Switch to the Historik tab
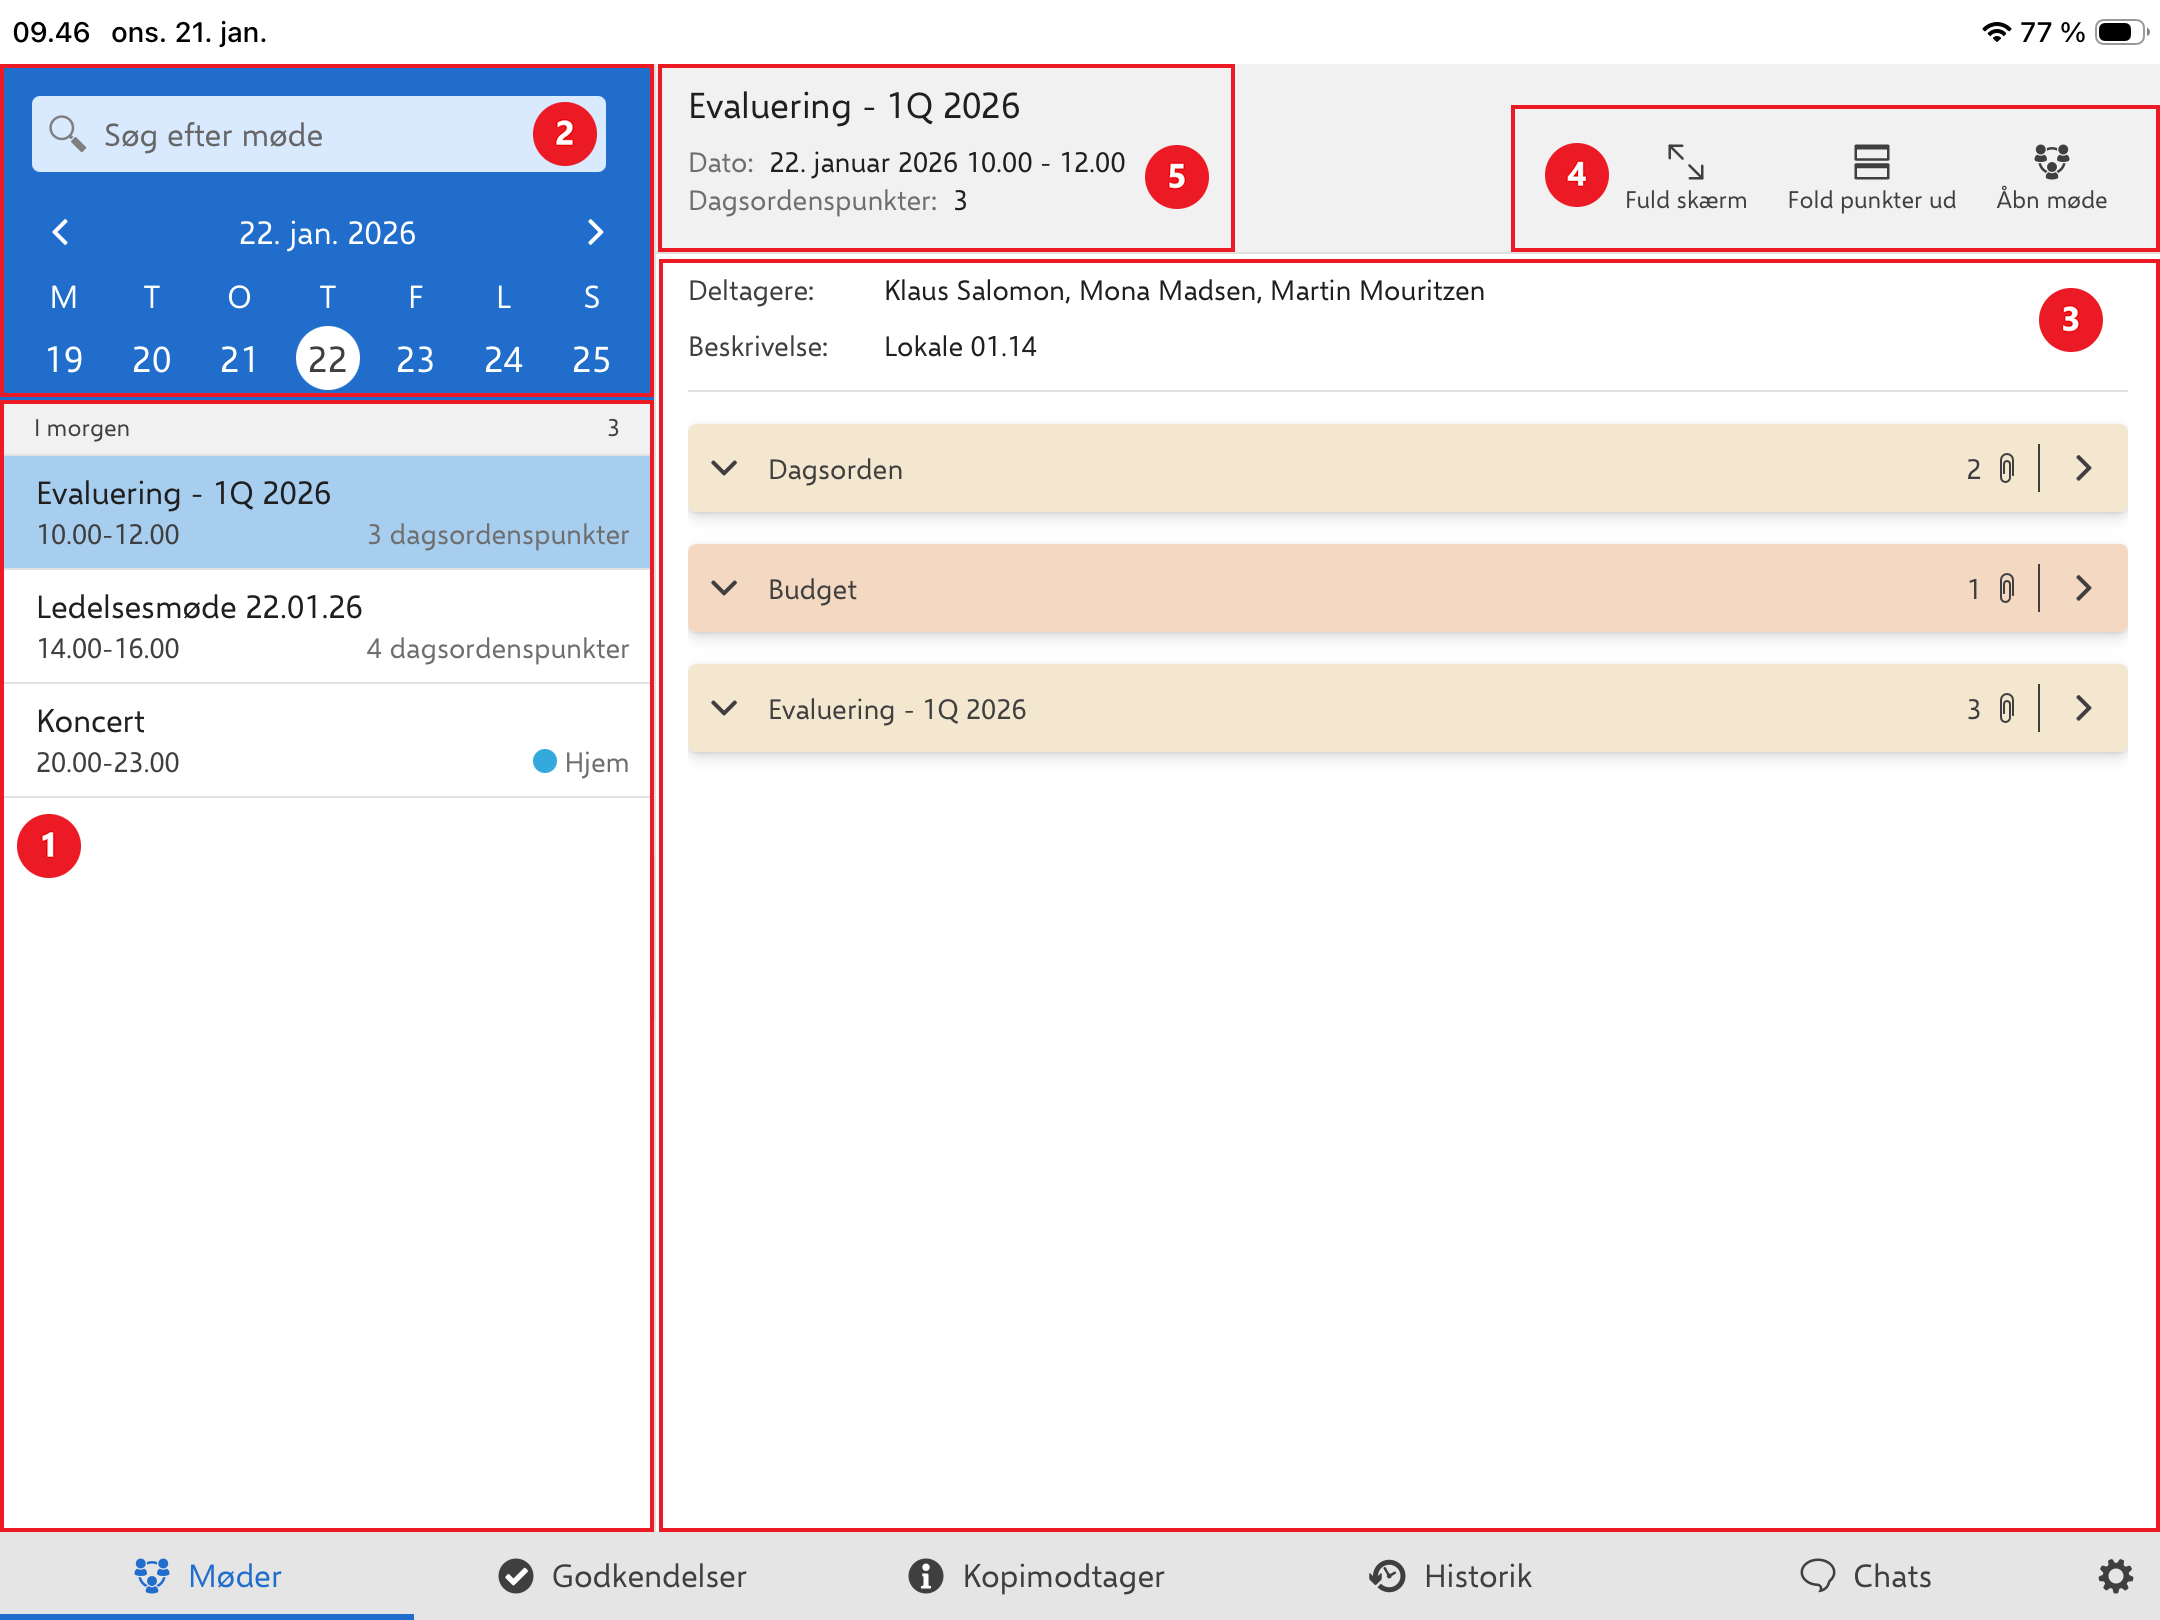Image resolution: width=2160 pixels, height=1620 pixels. pyautogui.click(x=1450, y=1576)
